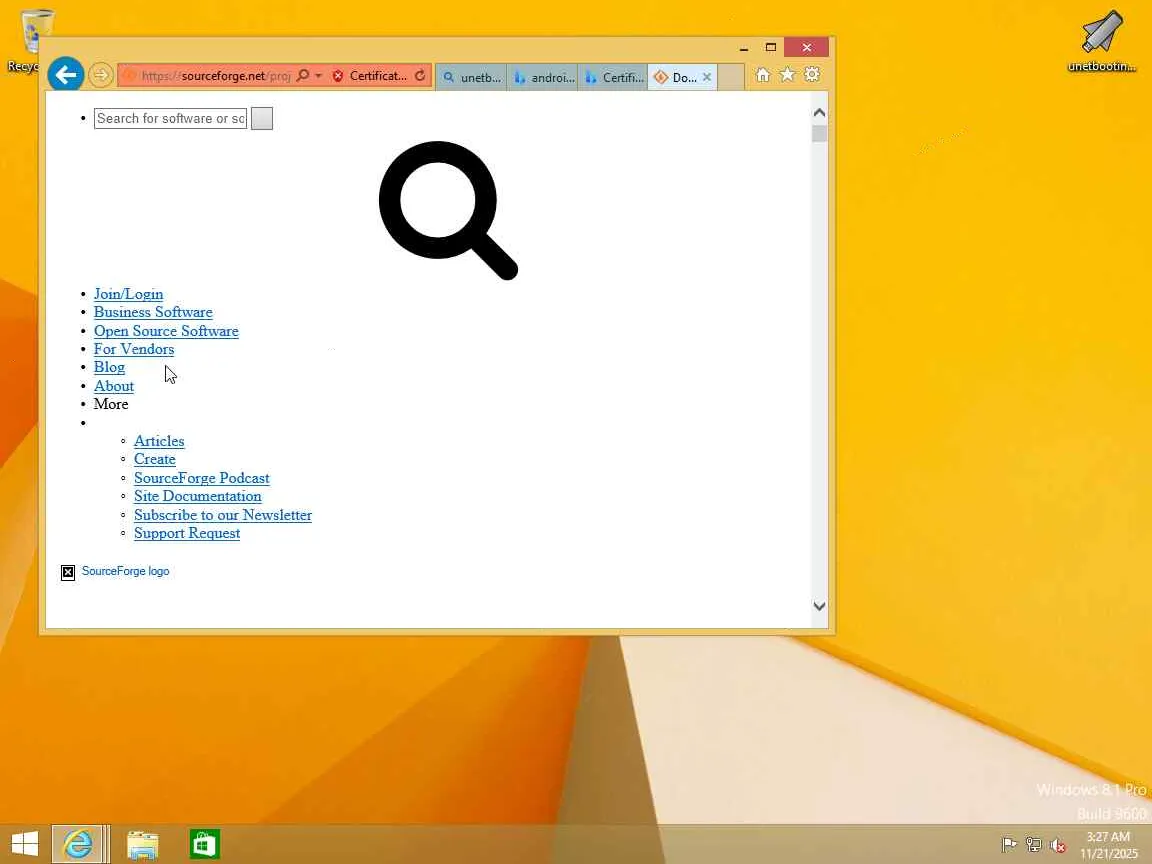View the Certificate error security report
The image size is (1152, 864).
370,76
